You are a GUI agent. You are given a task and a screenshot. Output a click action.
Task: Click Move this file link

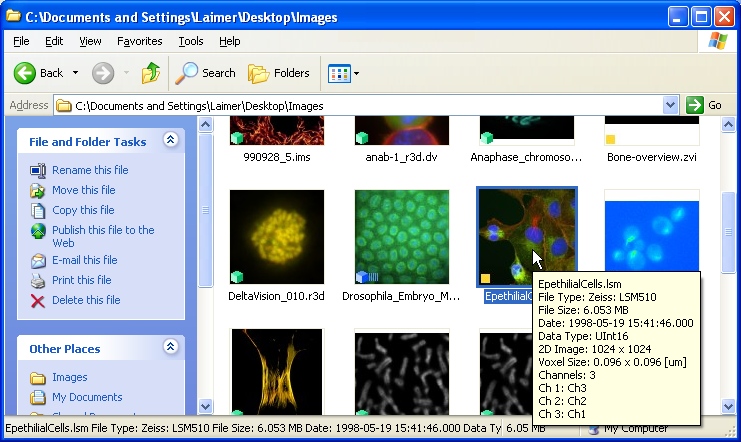[x=84, y=190]
